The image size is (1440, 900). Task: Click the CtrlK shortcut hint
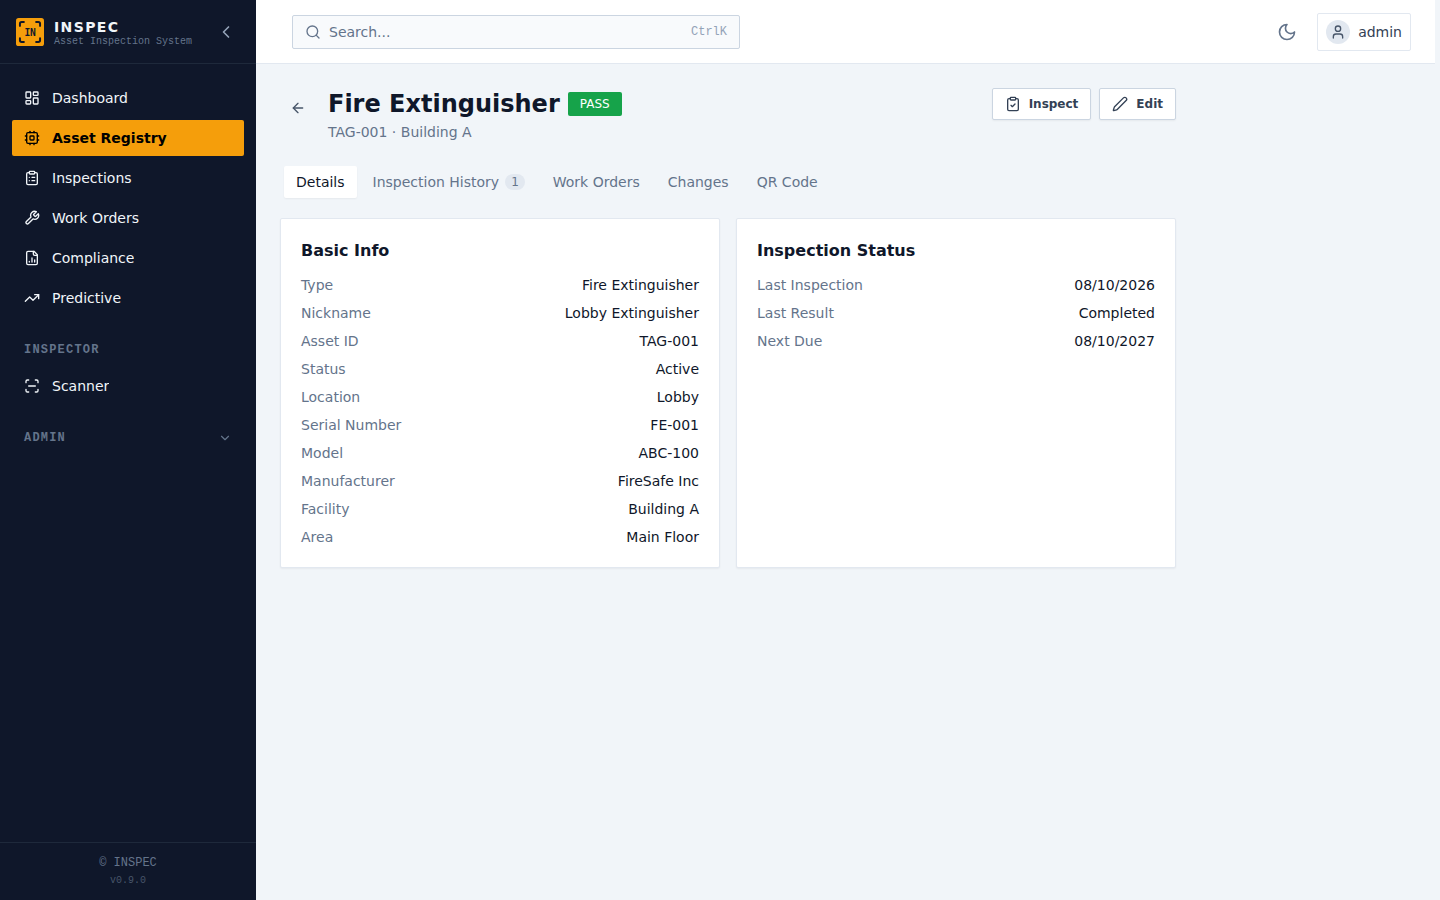[x=709, y=32]
